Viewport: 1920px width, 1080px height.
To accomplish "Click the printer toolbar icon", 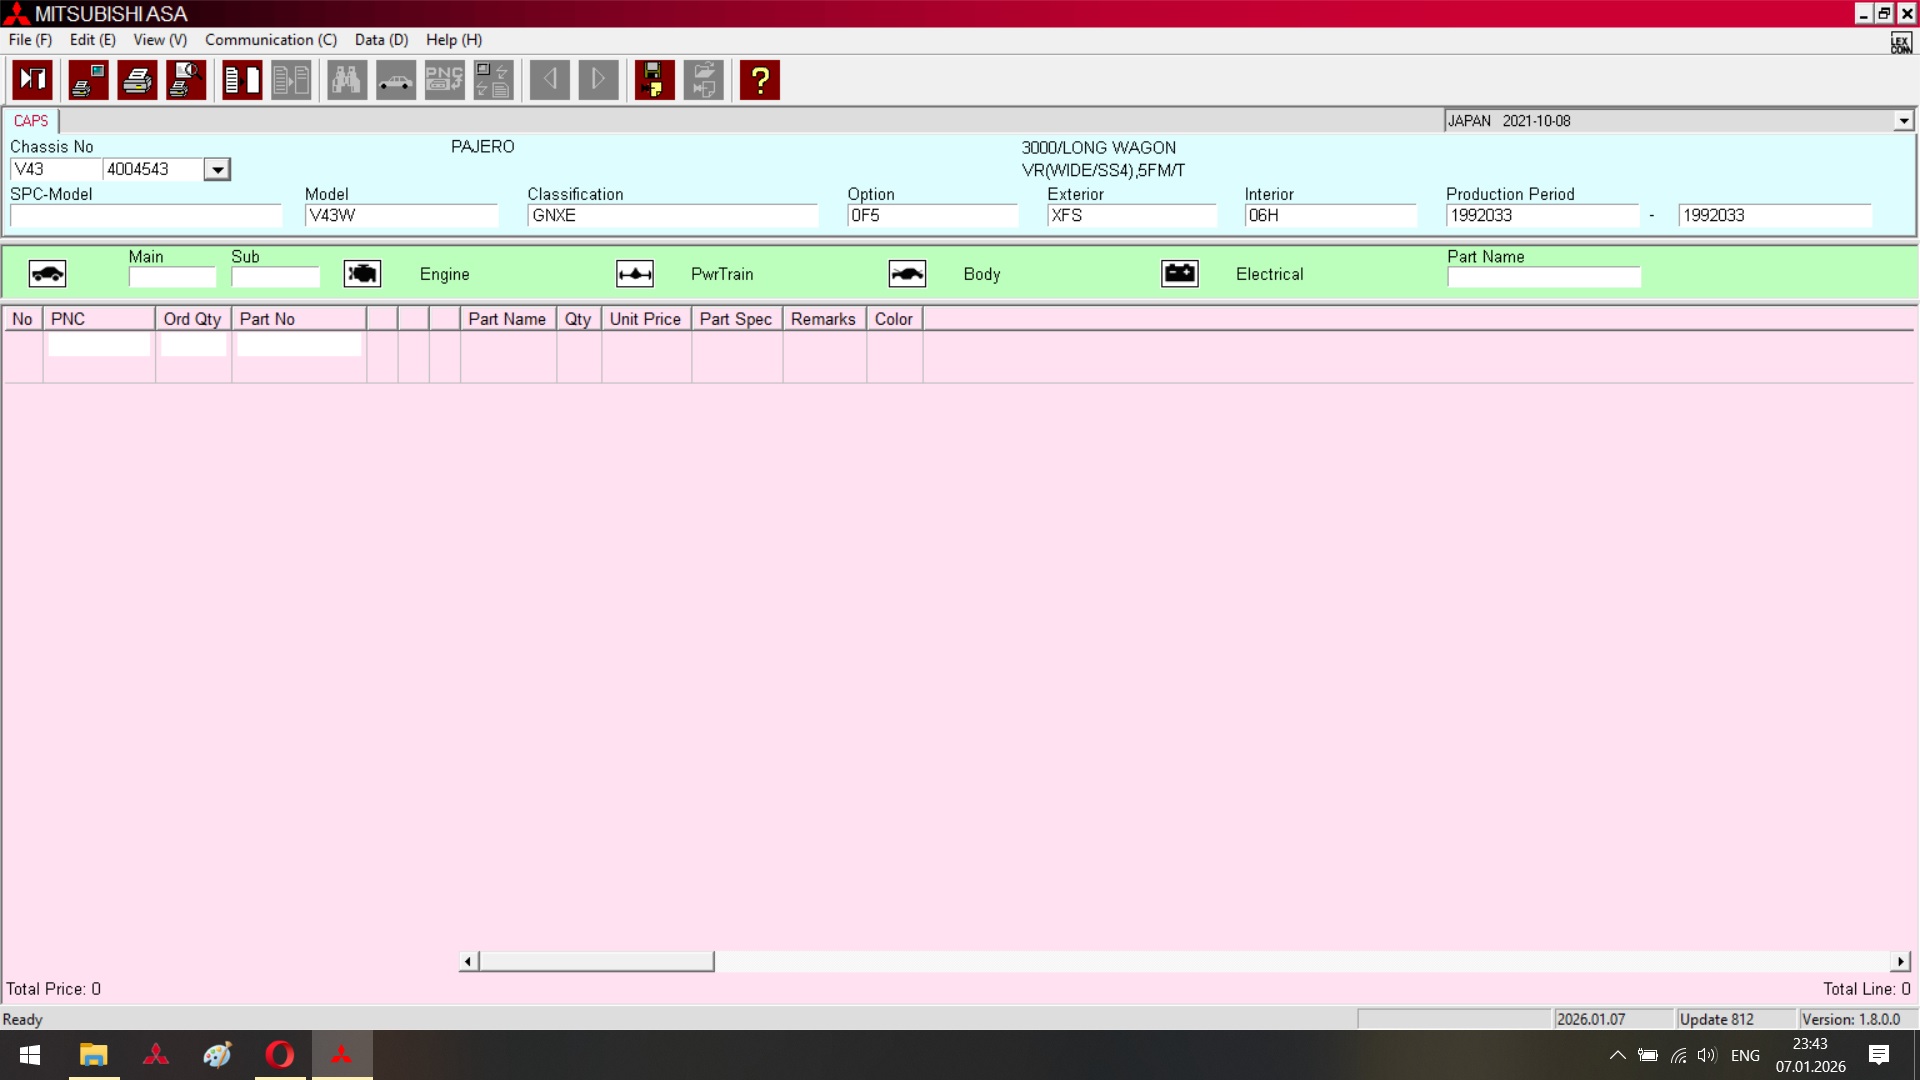I will click(137, 80).
